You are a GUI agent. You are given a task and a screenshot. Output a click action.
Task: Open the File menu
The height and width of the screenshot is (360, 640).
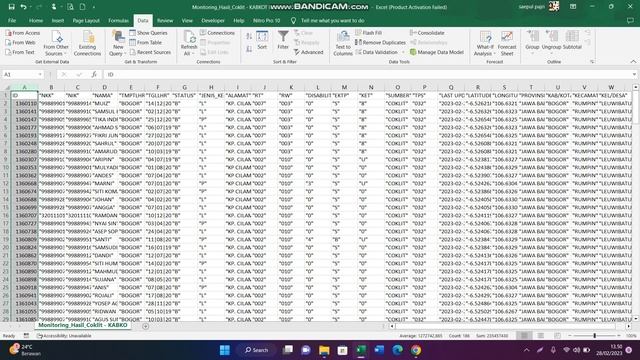coord(12,20)
